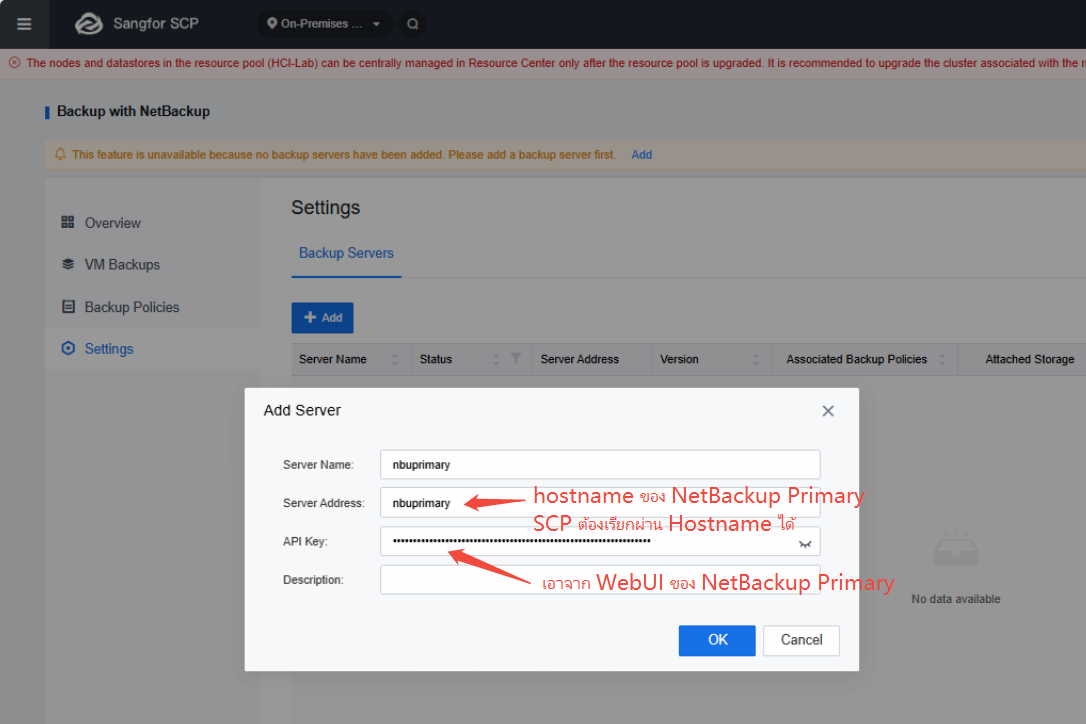Click Cancel in the Add Server dialog

coord(801,640)
